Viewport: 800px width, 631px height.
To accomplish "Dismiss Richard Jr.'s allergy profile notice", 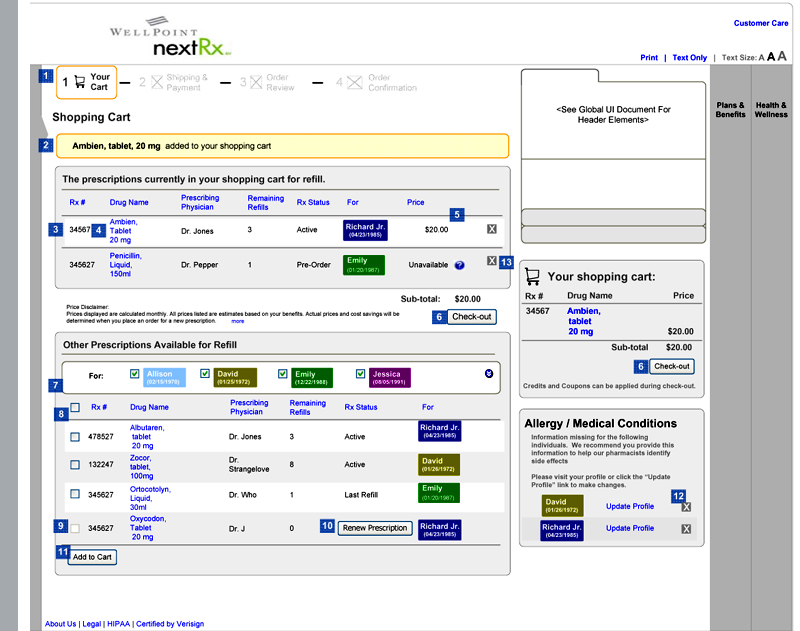I will [x=686, y=528].
